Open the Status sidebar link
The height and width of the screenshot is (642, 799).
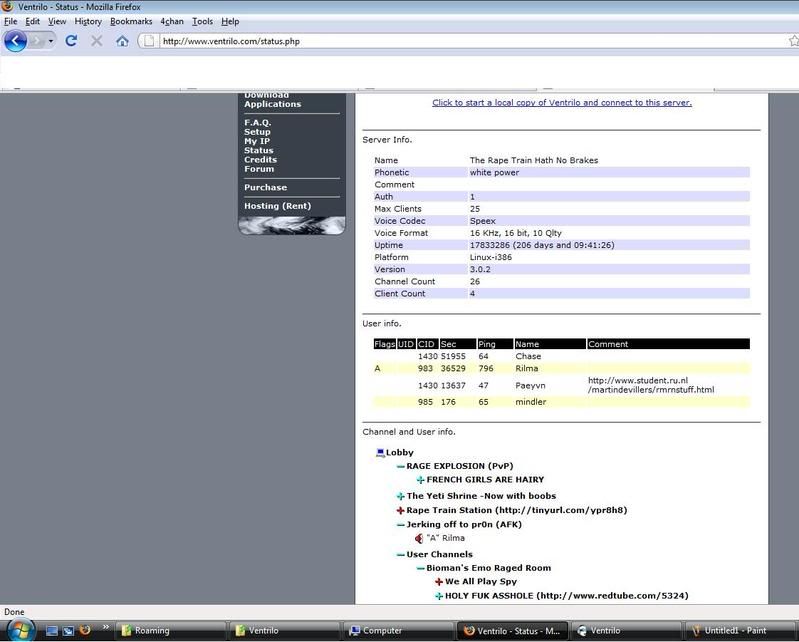pos(258,150)
